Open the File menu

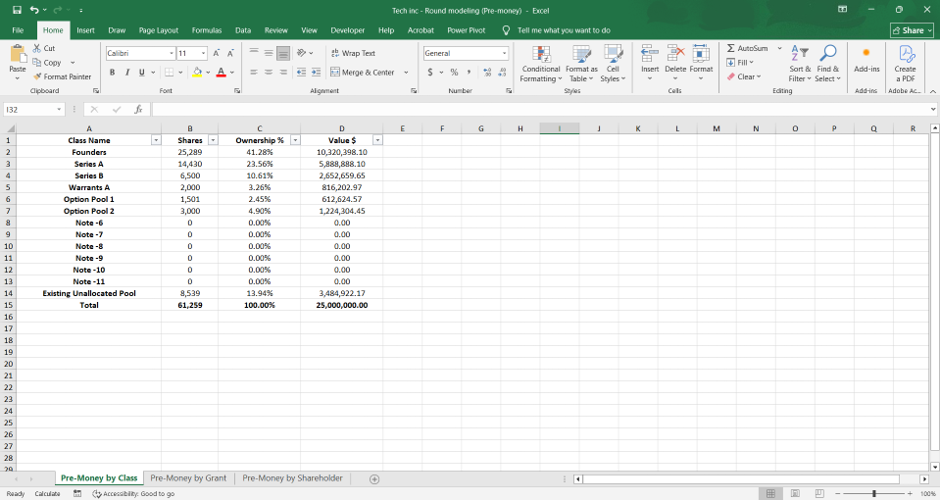point(18,30)
